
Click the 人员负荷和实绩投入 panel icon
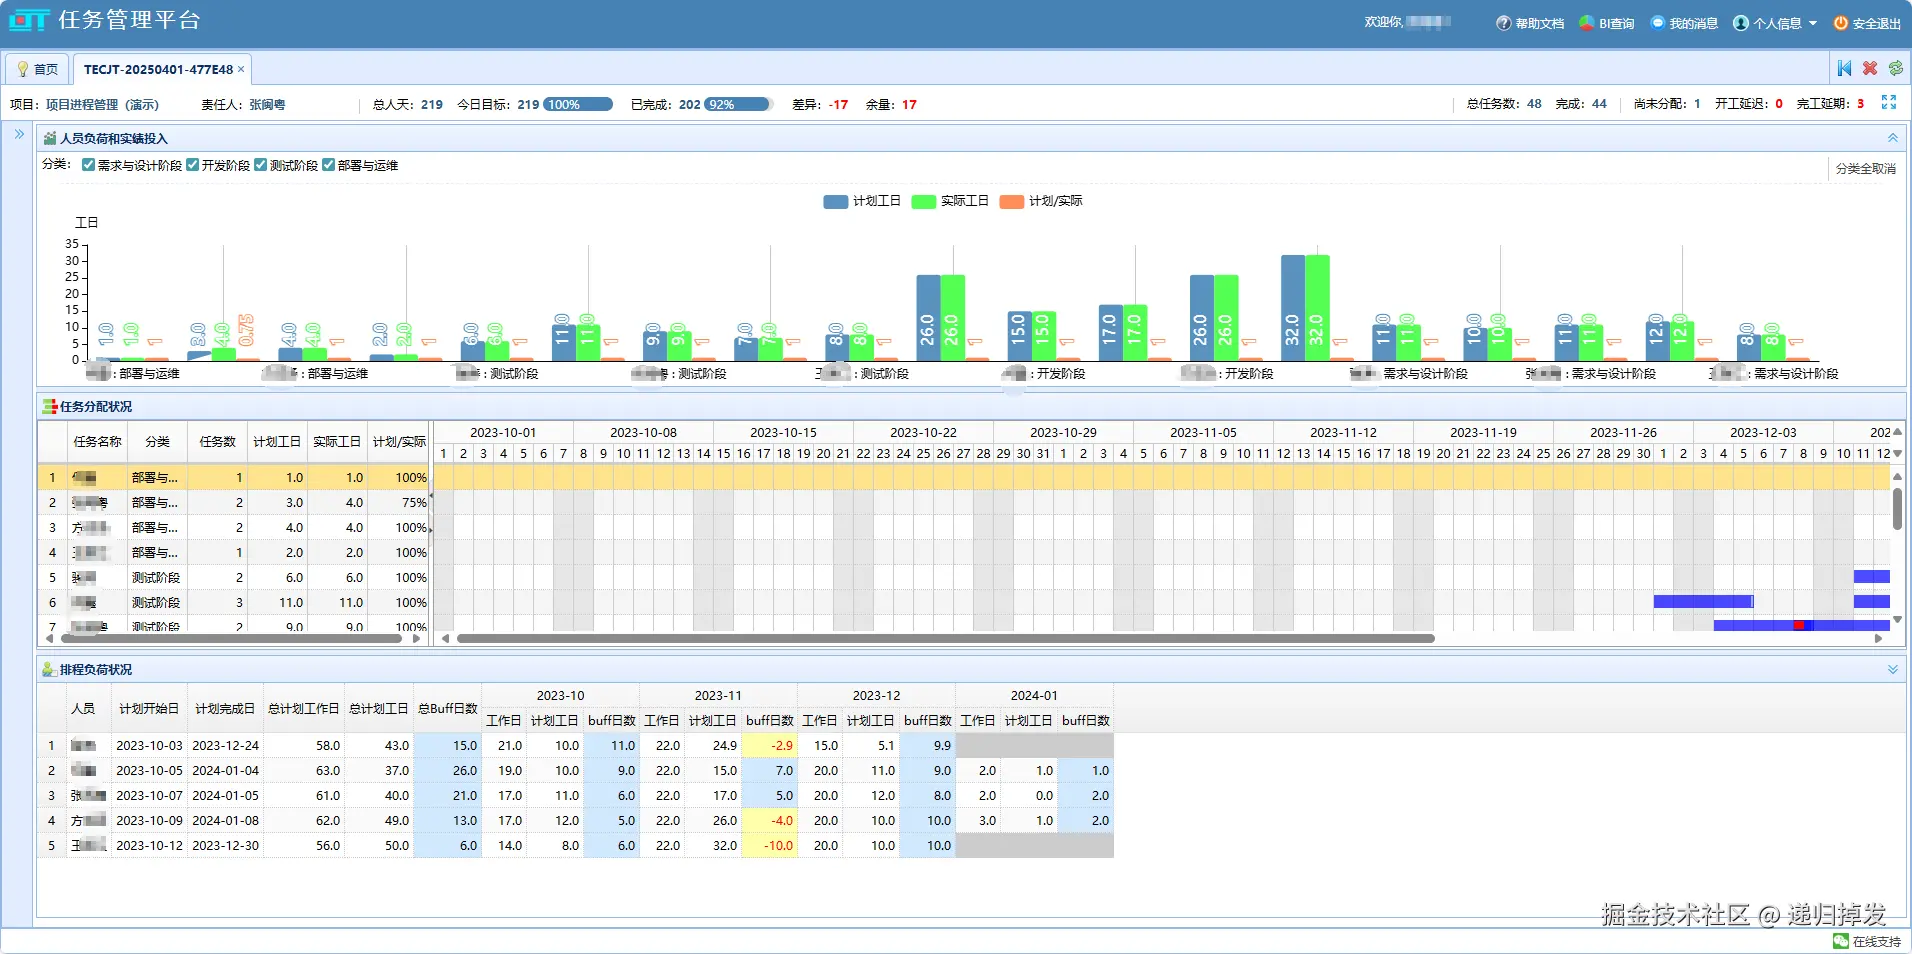[50, 138]
